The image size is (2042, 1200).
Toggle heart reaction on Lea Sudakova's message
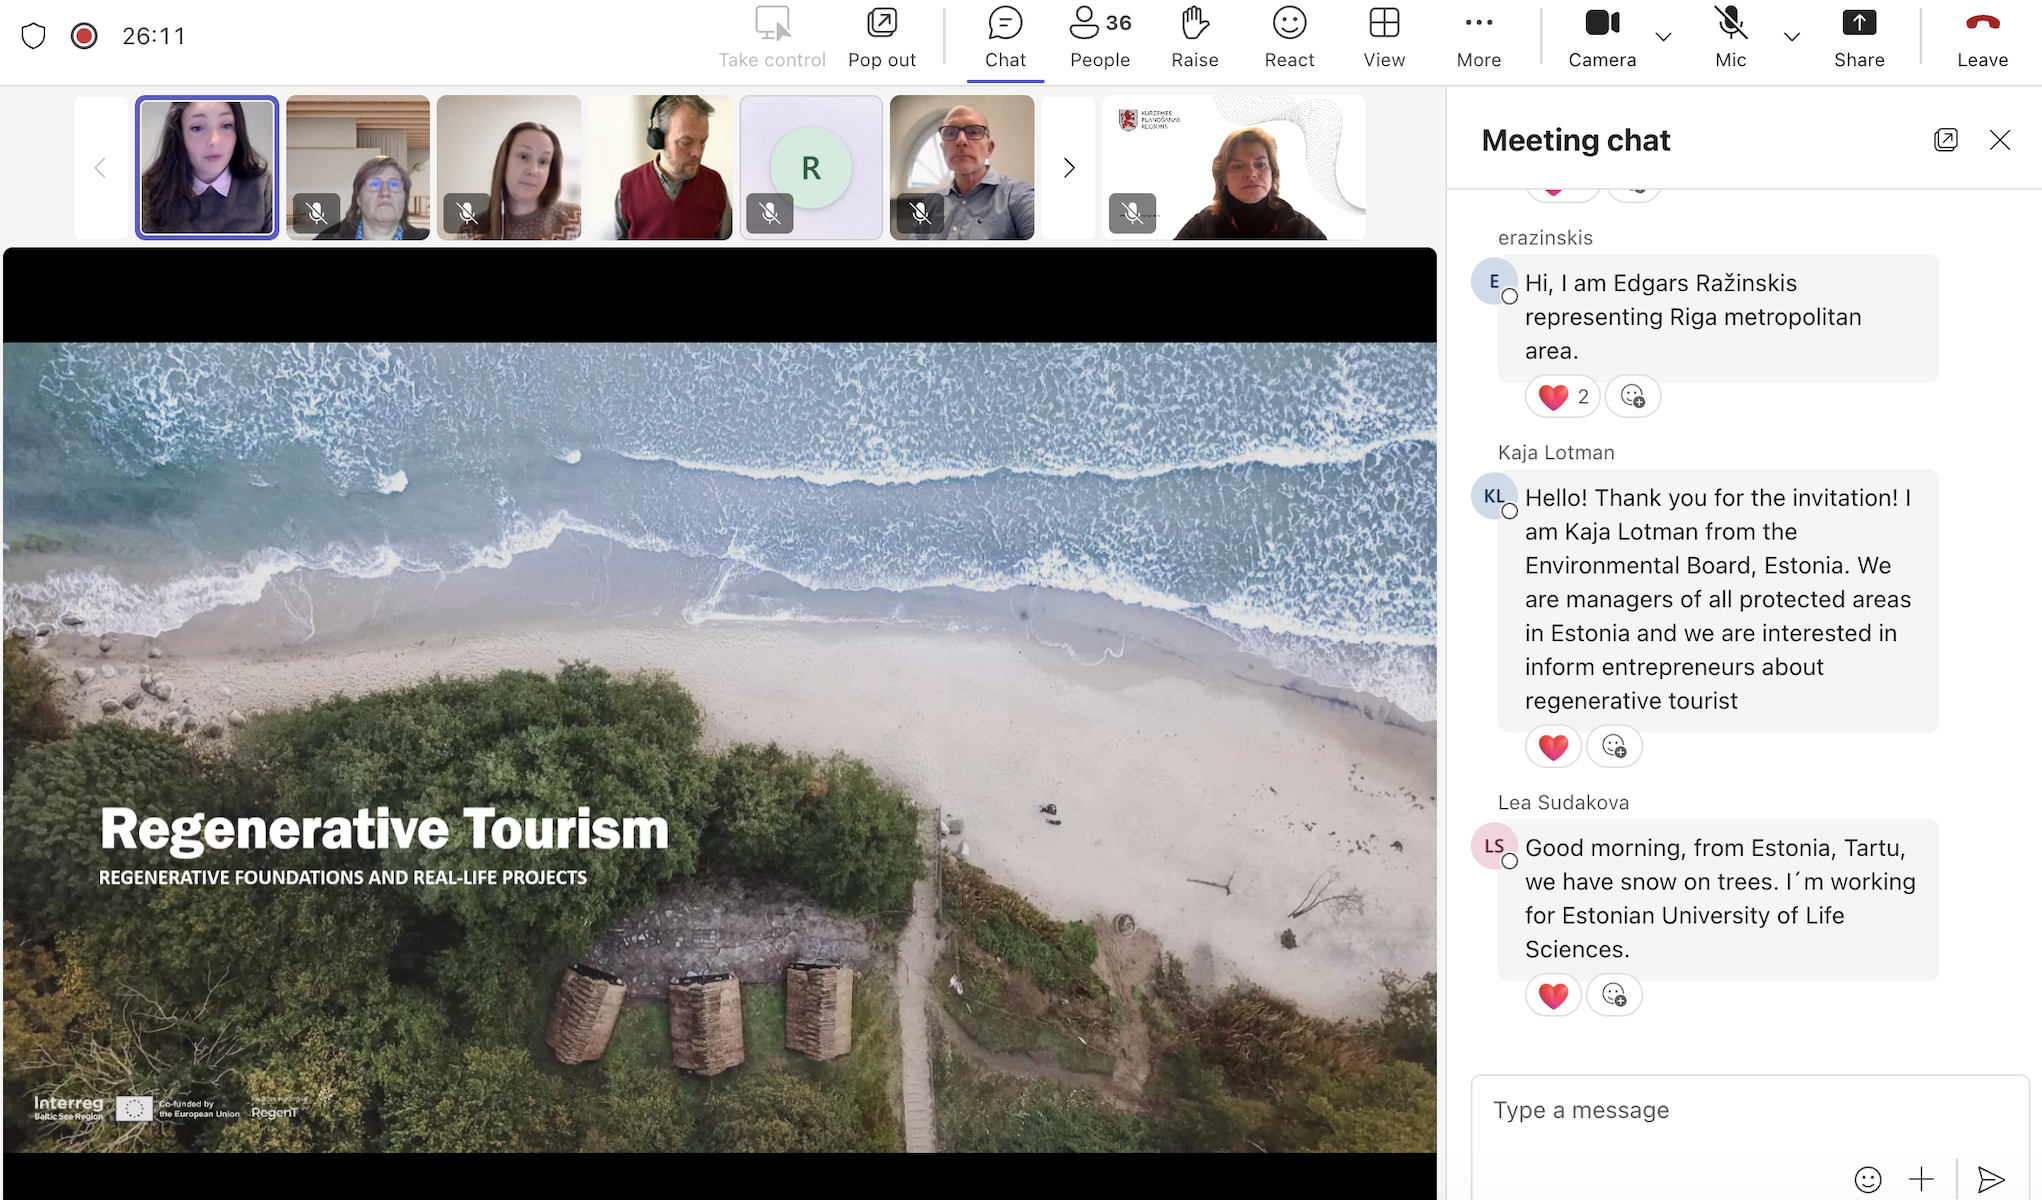click(1553, 995)
